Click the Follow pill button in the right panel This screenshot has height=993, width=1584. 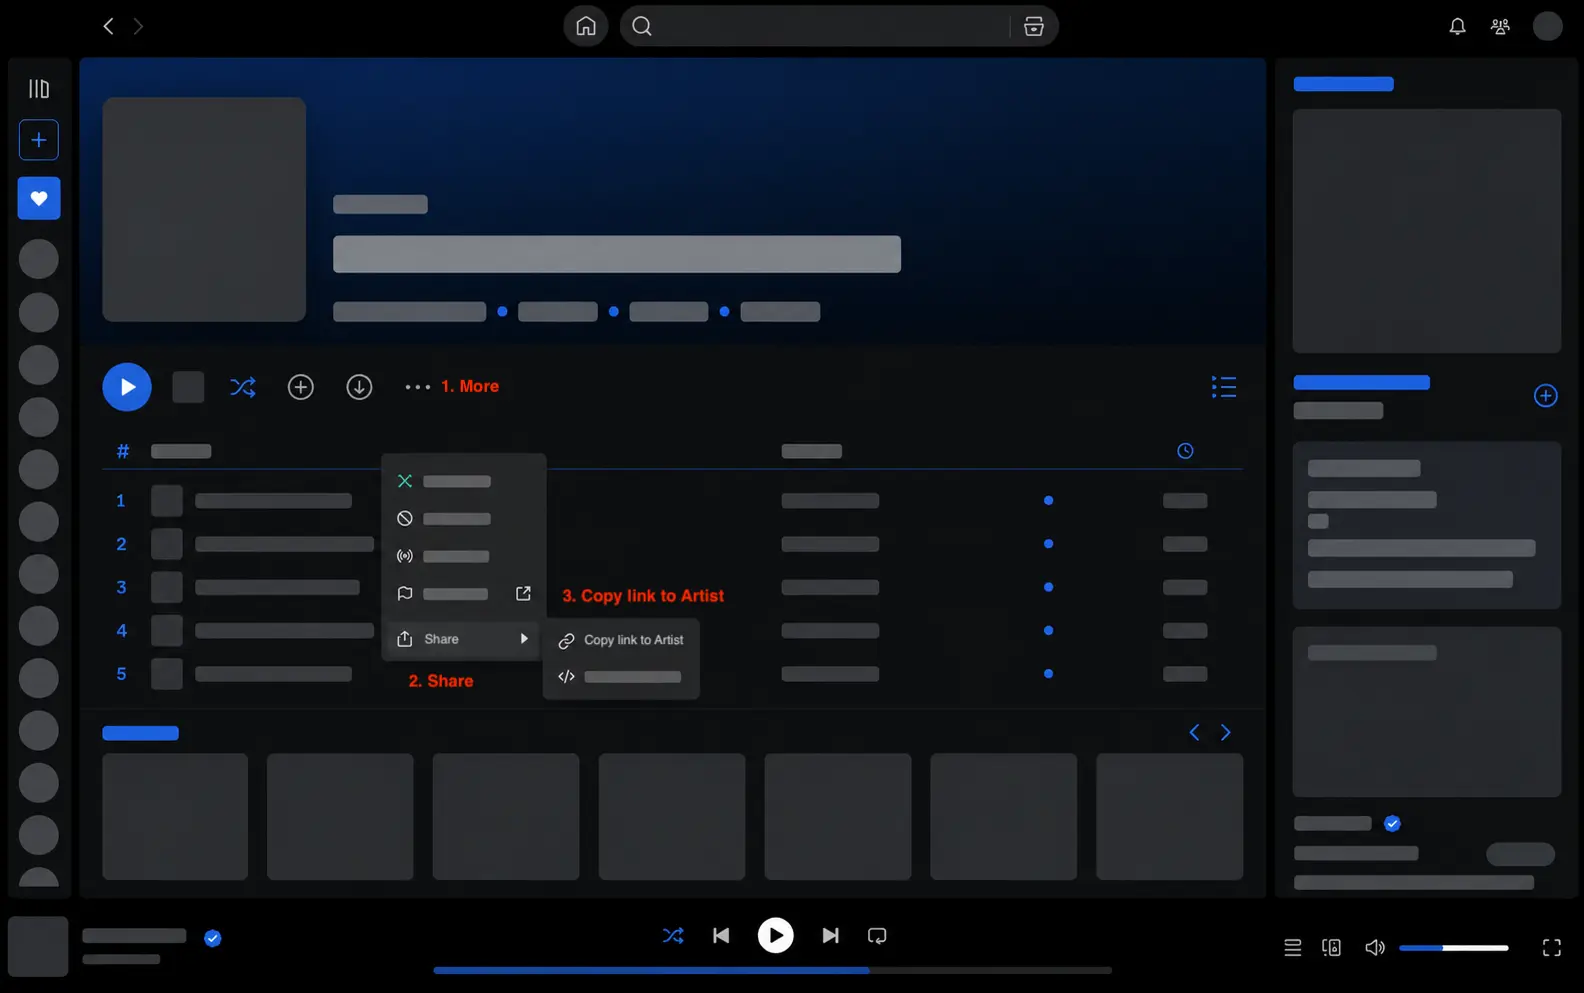pyautogui.click(x=1520, y=854)
